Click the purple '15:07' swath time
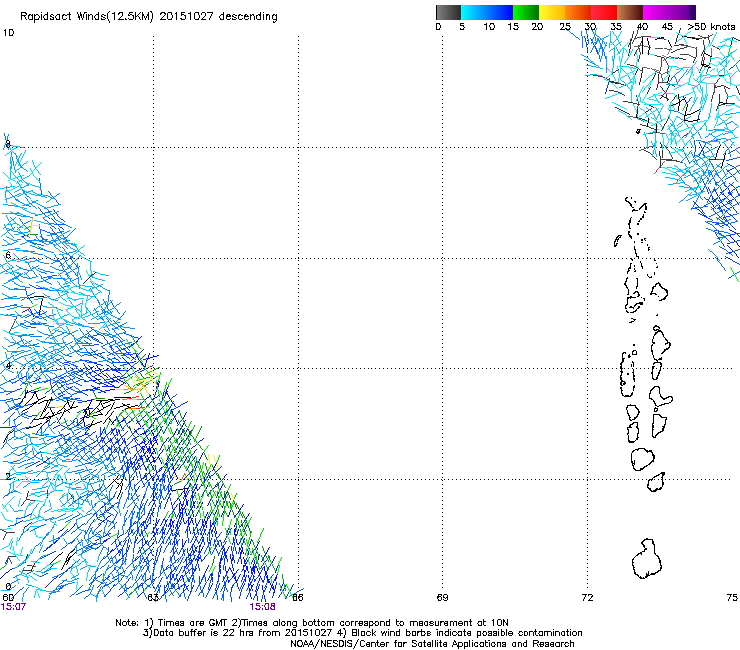The width and height of the screenshot is (740, 650). point(13,607)
